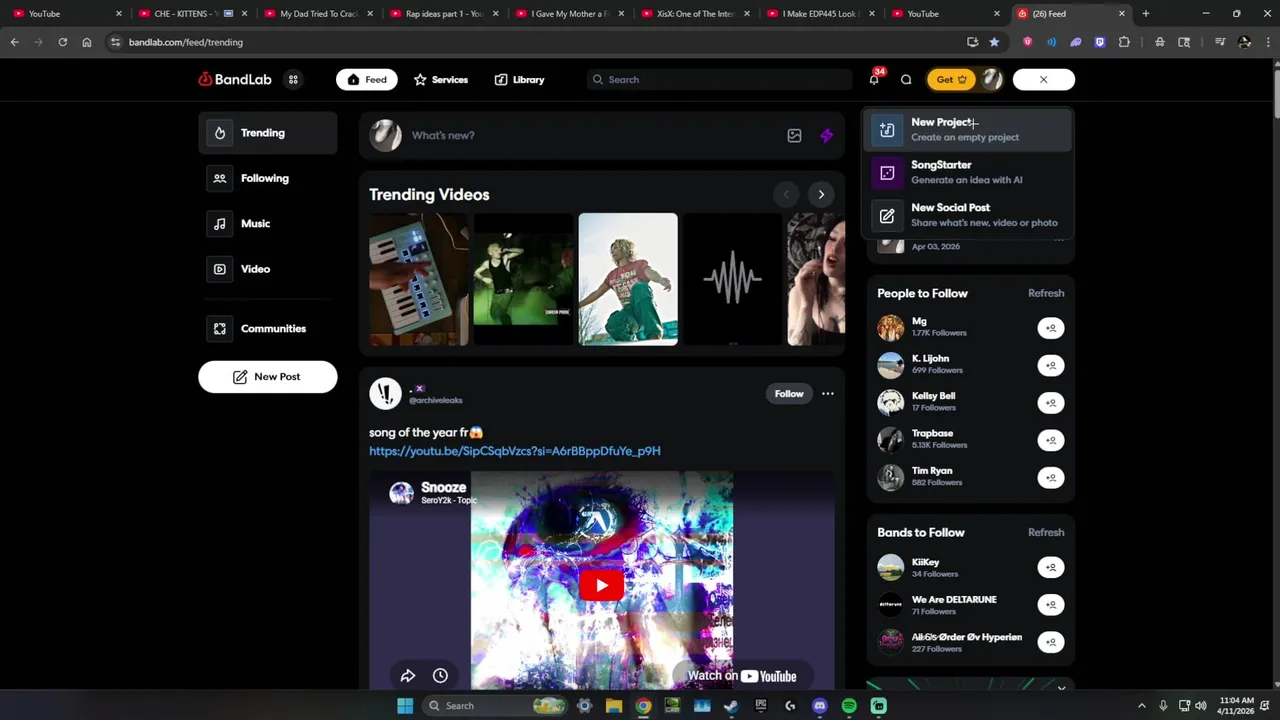
Task: Open the Library tab
Action: 519,80
